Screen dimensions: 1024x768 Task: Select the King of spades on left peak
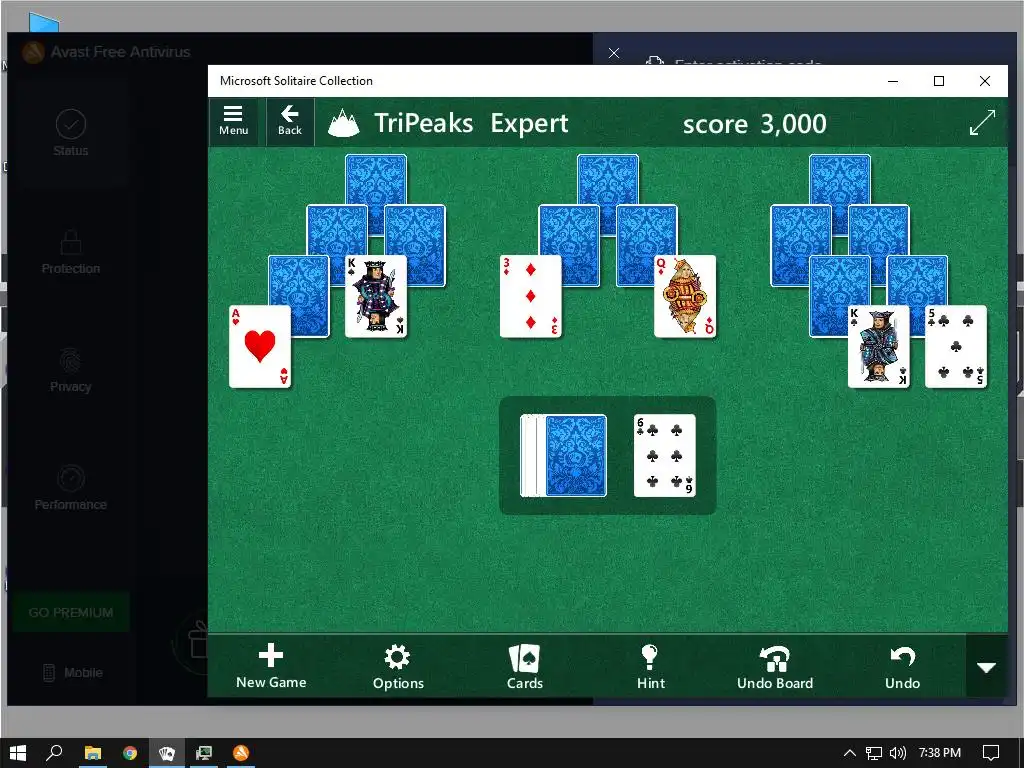376,296
